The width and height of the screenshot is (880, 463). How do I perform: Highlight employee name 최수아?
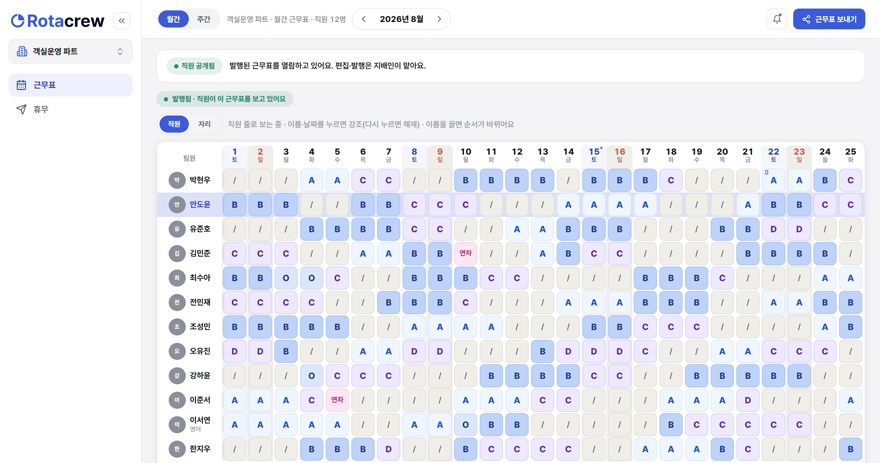click(200, 278)
